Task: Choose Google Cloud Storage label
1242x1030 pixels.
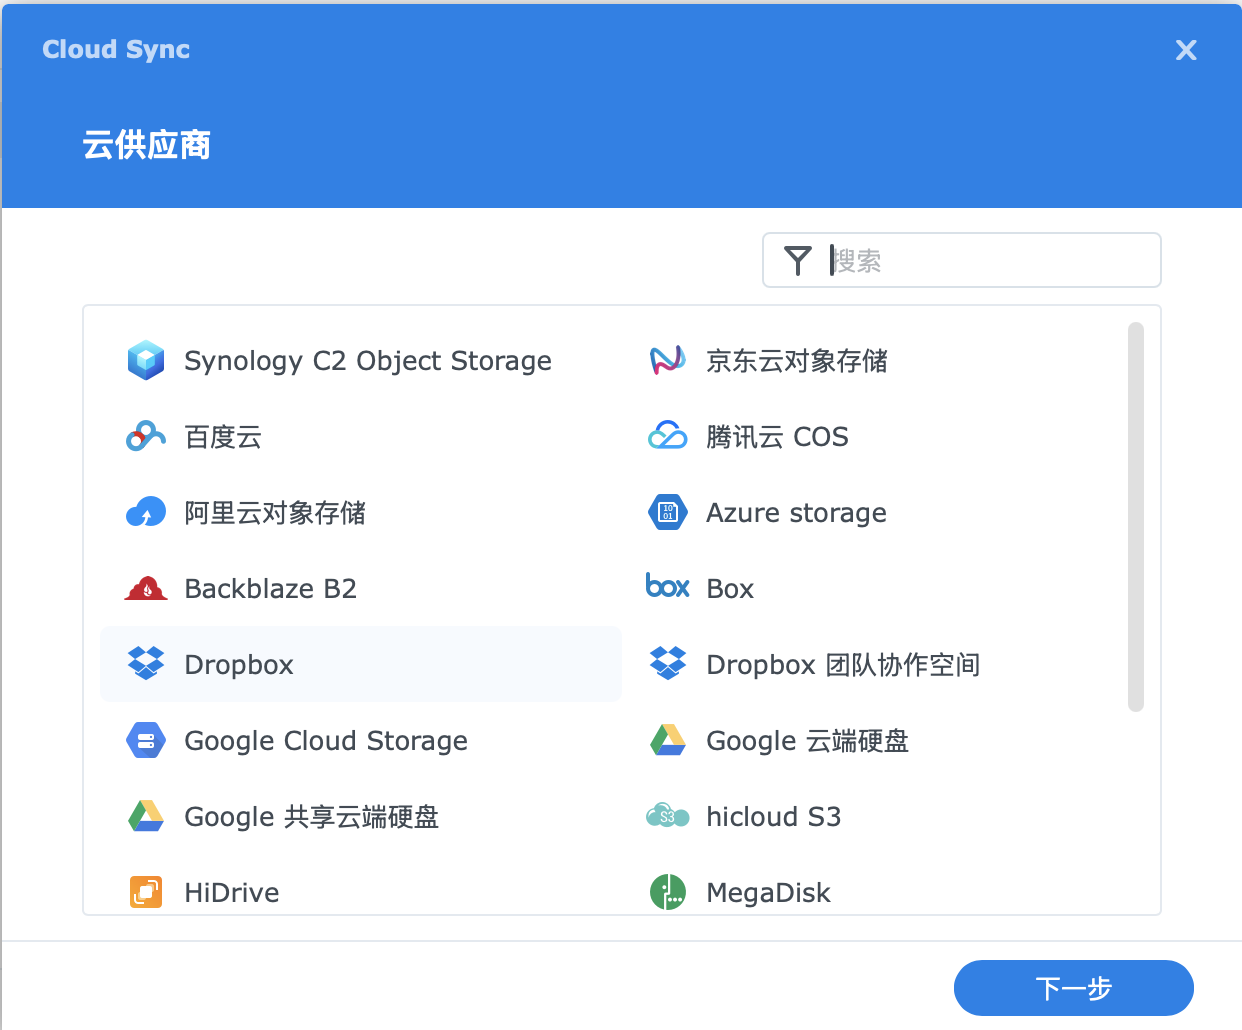Action: point(326,741)
